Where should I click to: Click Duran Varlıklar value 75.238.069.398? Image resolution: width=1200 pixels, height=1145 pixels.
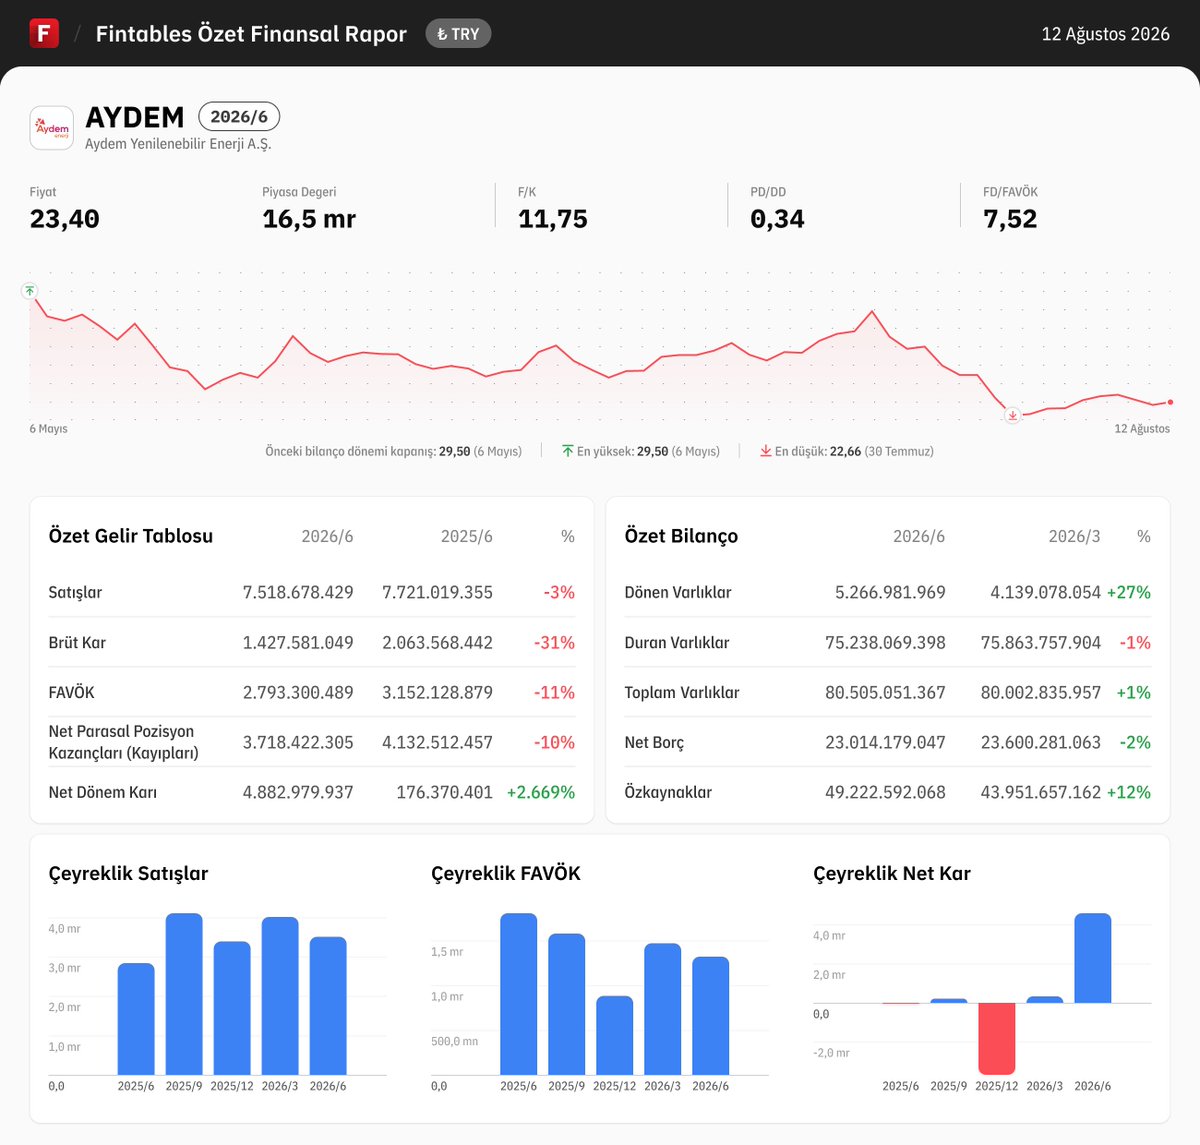885,642
